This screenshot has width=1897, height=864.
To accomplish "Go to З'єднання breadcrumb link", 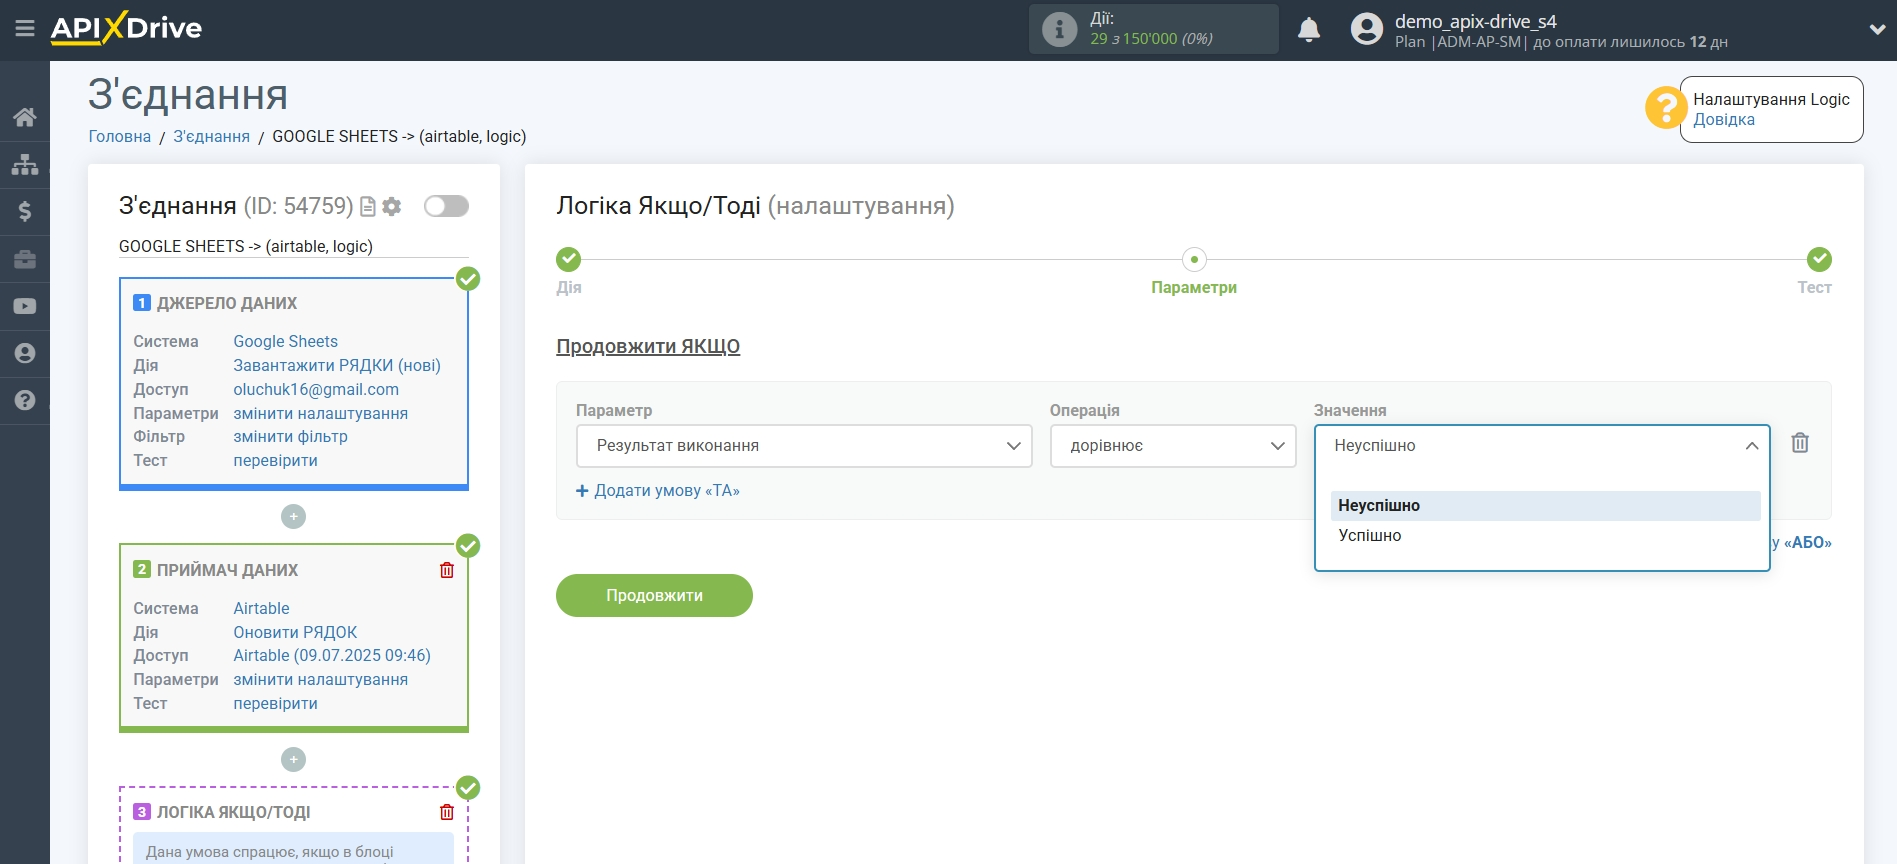I will click(212, 137).
